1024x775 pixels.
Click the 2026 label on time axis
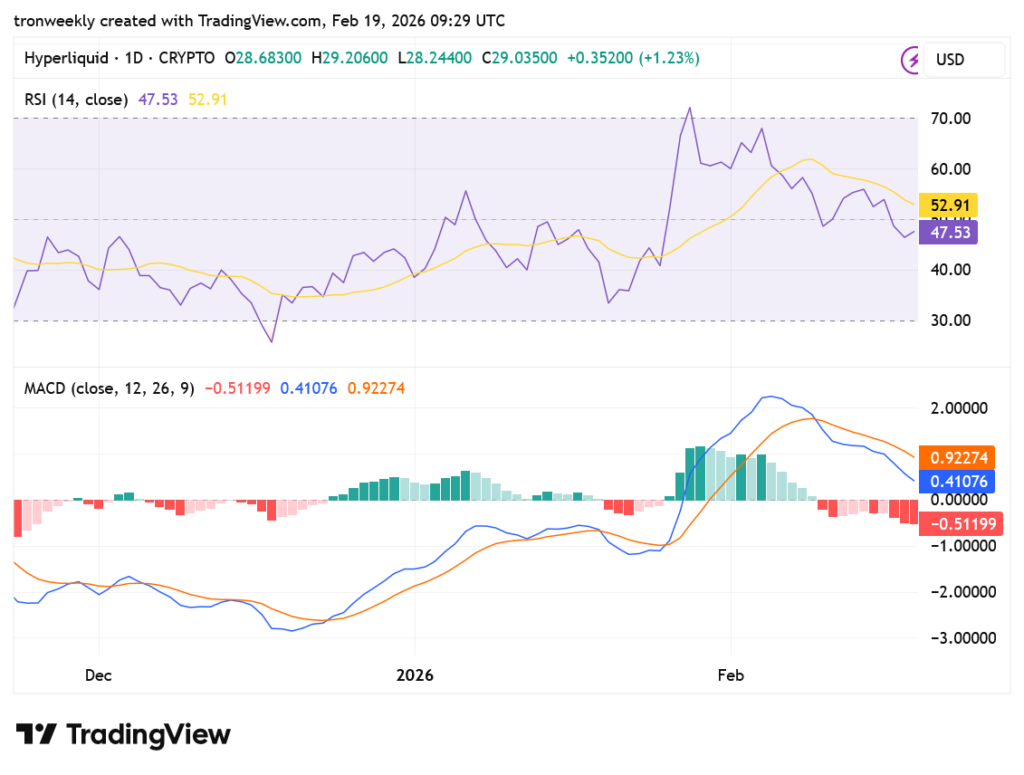[415, 675]
